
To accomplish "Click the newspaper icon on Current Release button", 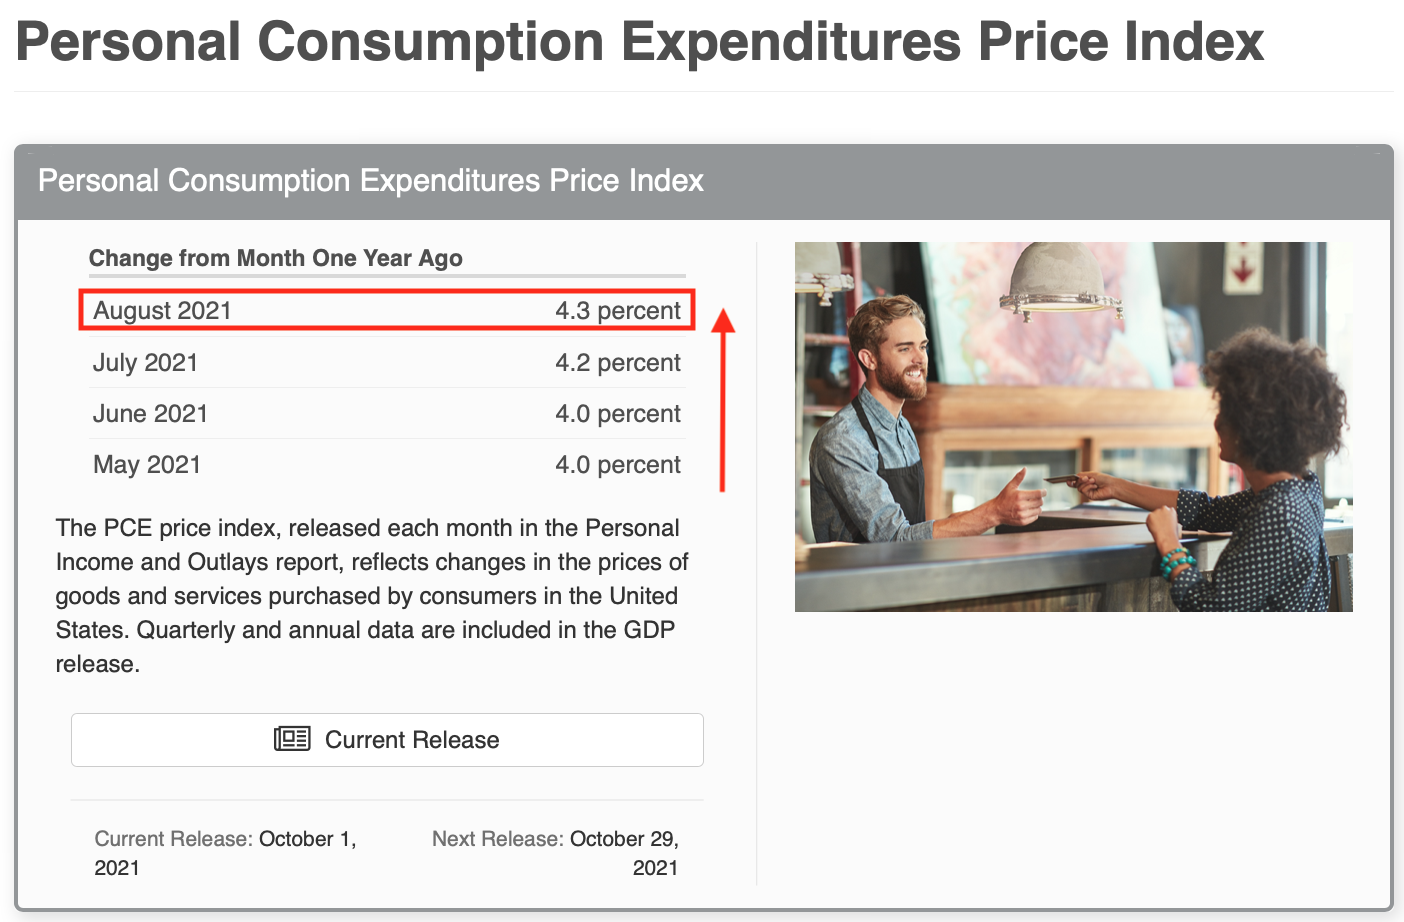I will [x=290, y=739].
